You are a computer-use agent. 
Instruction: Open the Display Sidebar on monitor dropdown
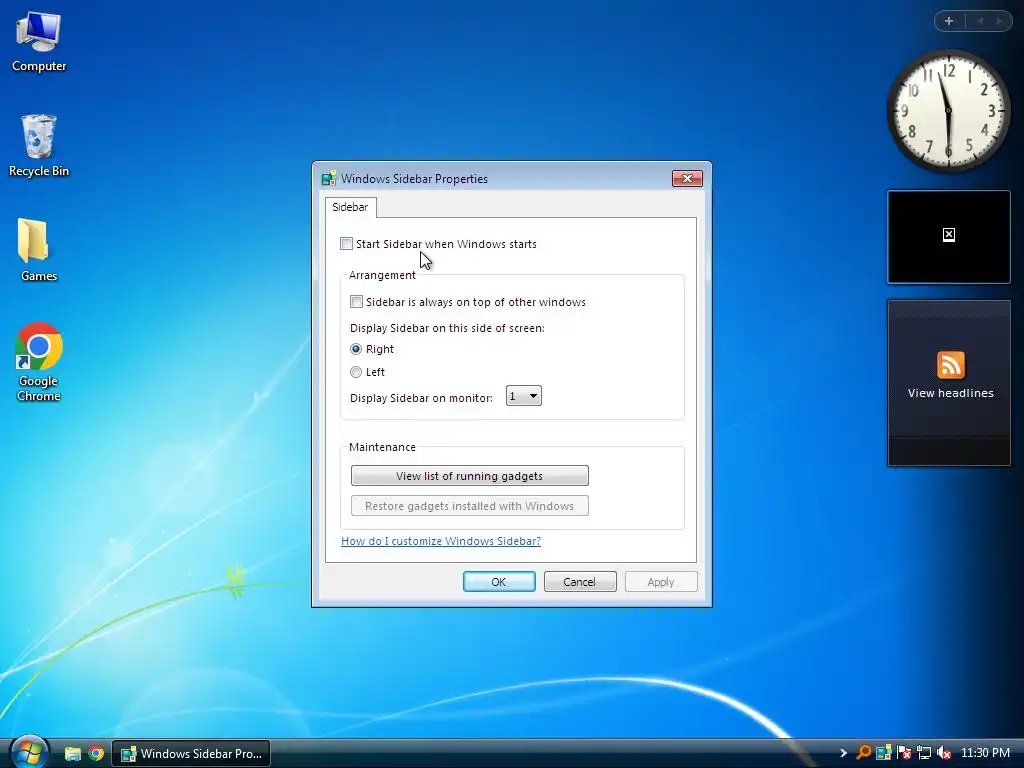524,396
